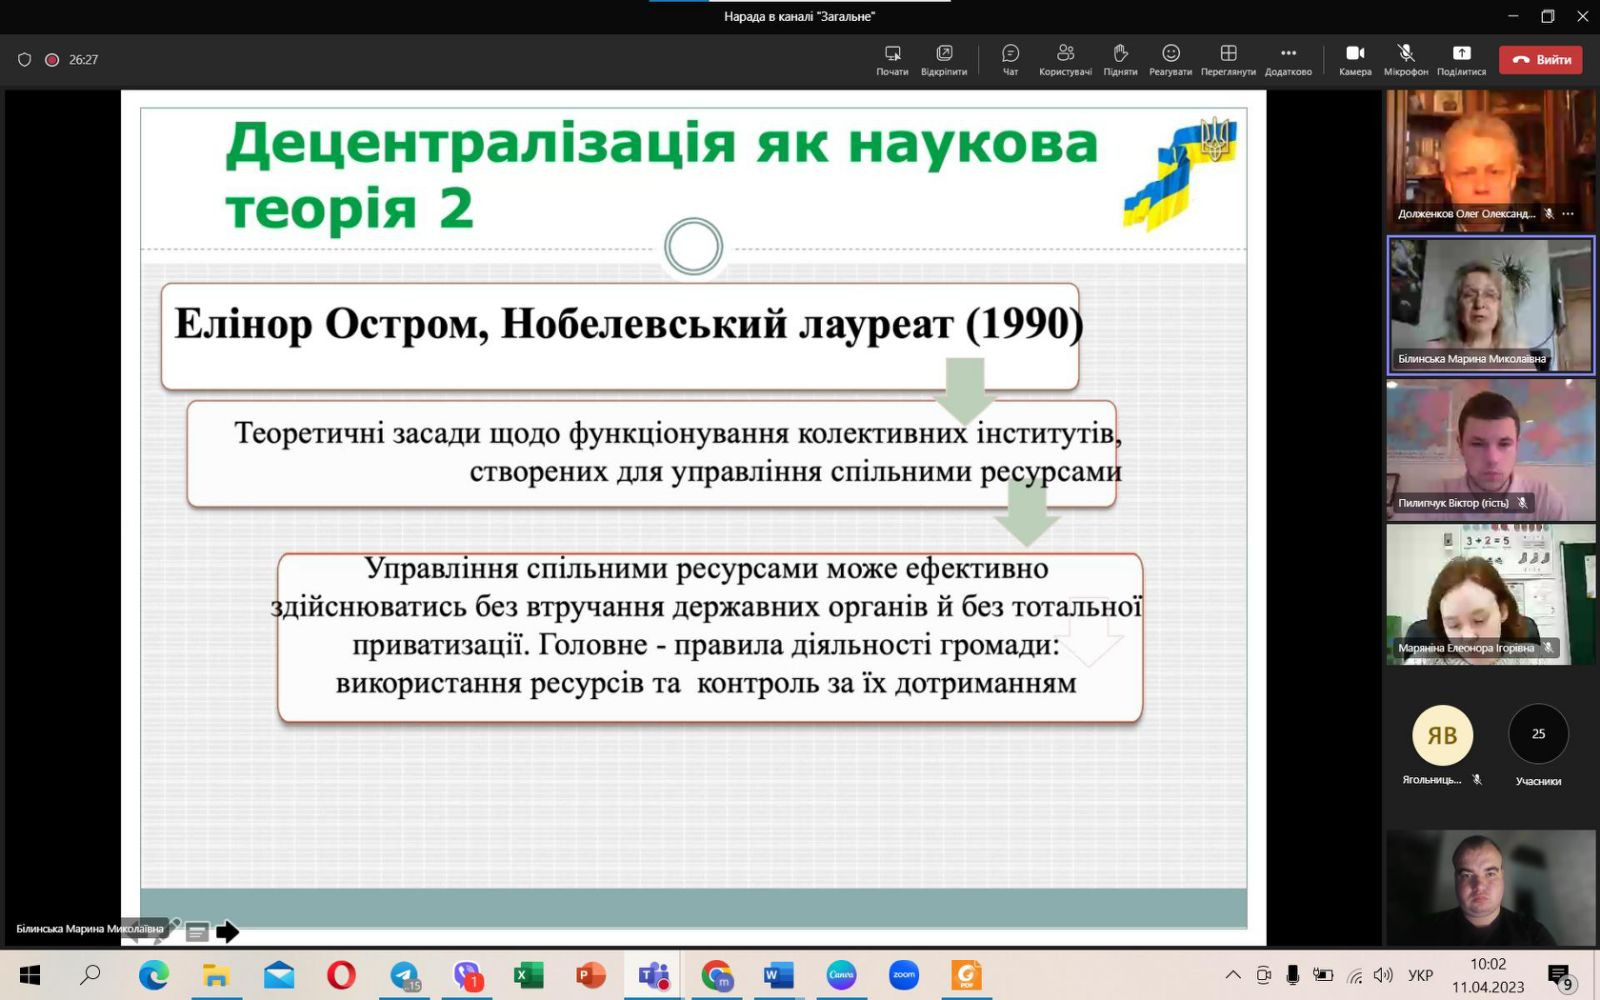
Task: Click the Microsoft Teams taskbar icon
Action: (x=653, y=975)
